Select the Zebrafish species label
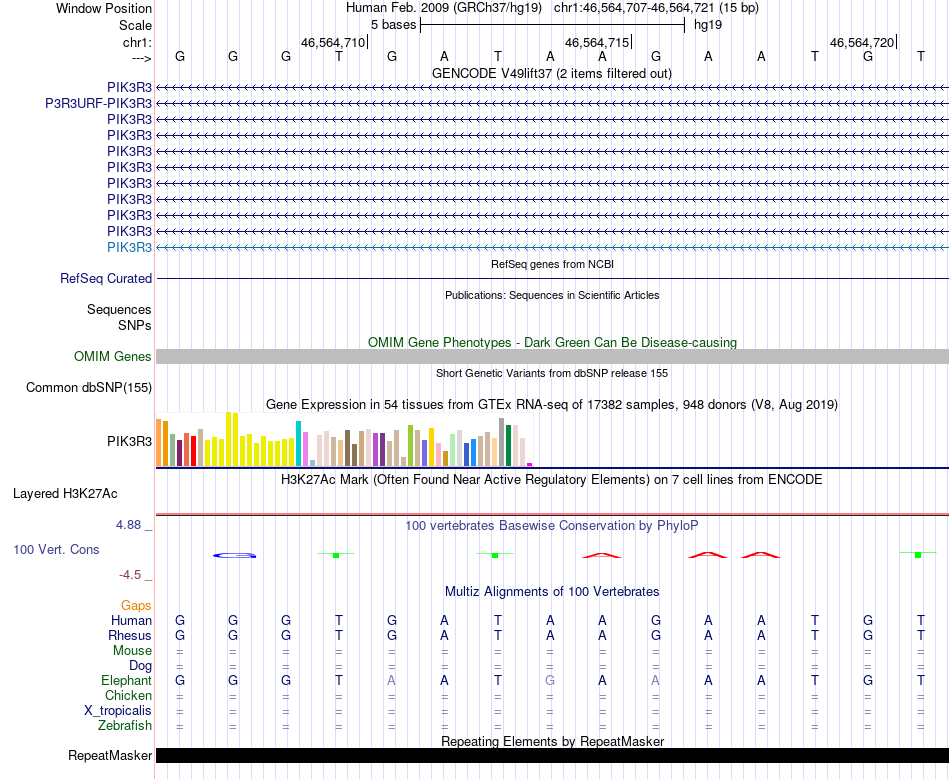 pos(125,726)
